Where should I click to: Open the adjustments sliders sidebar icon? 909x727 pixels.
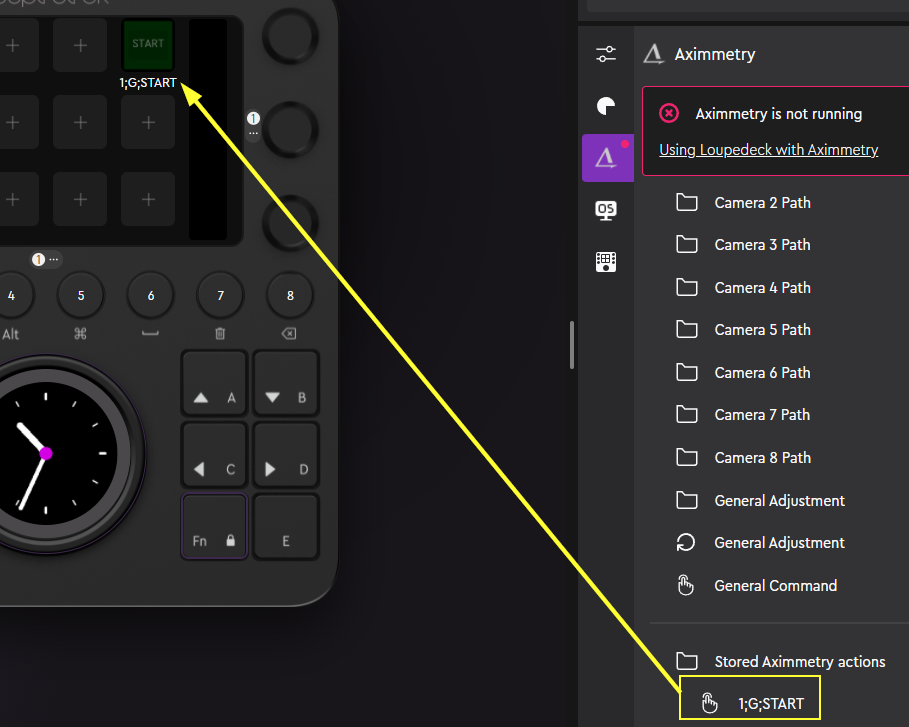tap(606, 54)
